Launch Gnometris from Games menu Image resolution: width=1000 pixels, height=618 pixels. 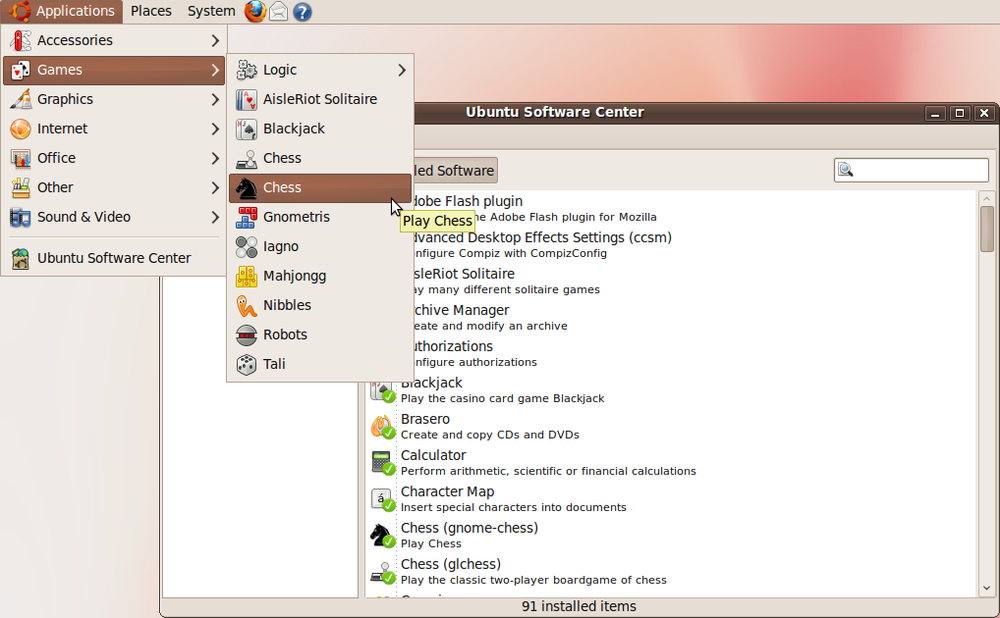pyautogui.click(x=320, y=217)
